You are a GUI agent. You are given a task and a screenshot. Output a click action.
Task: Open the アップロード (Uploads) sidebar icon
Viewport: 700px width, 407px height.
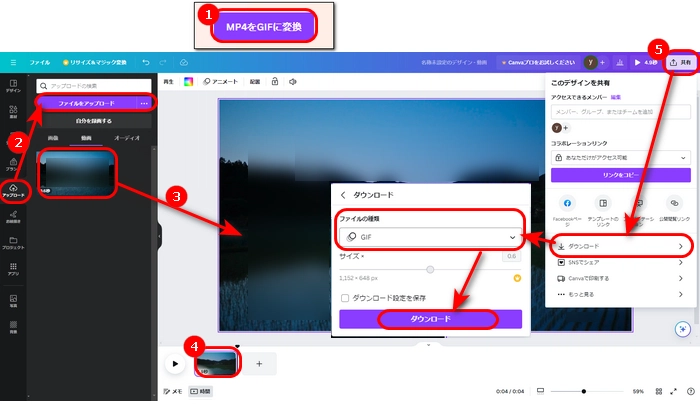coord(14,188)
